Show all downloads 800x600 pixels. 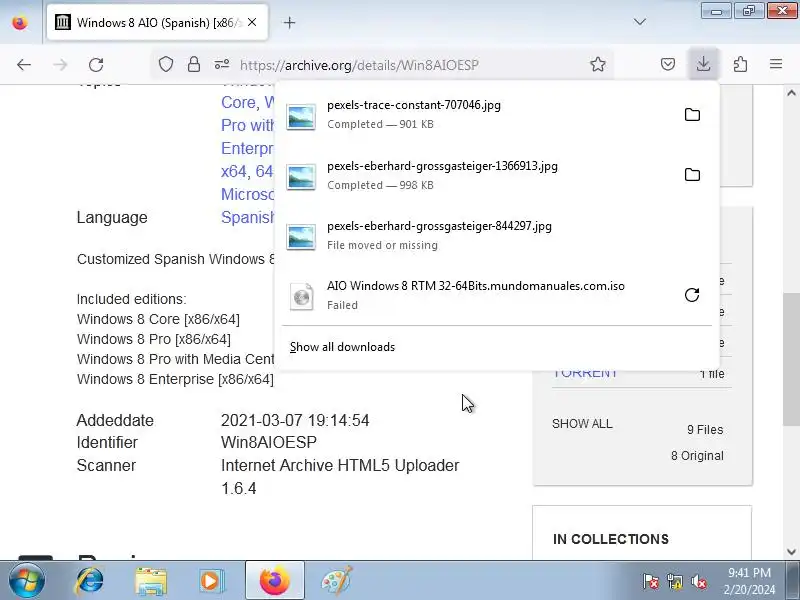pyautogui.click(x=342, y=347)
